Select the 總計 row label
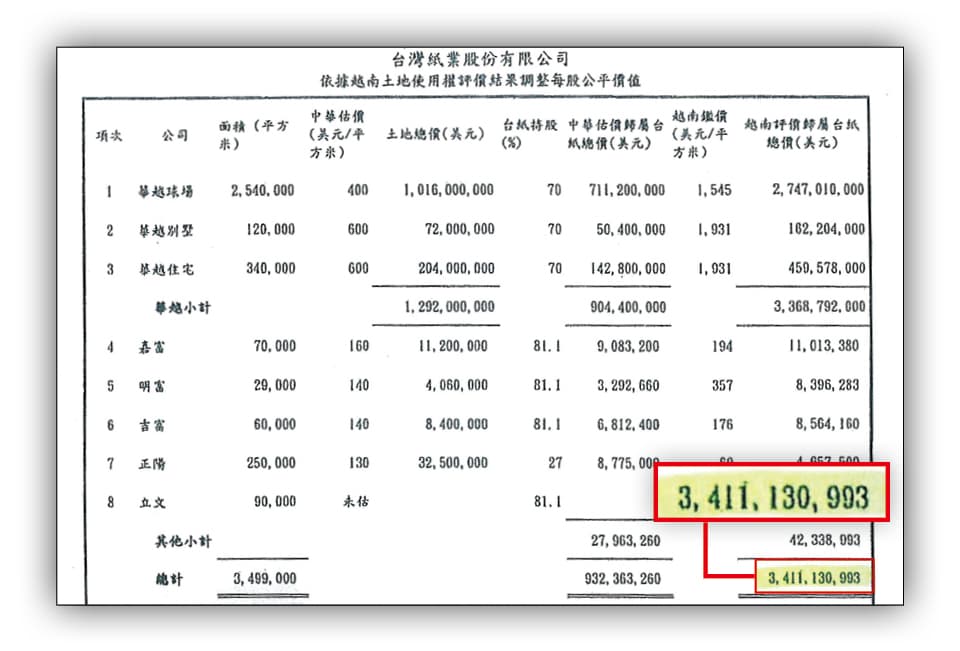The image size is (960, 651). point(169,579)
